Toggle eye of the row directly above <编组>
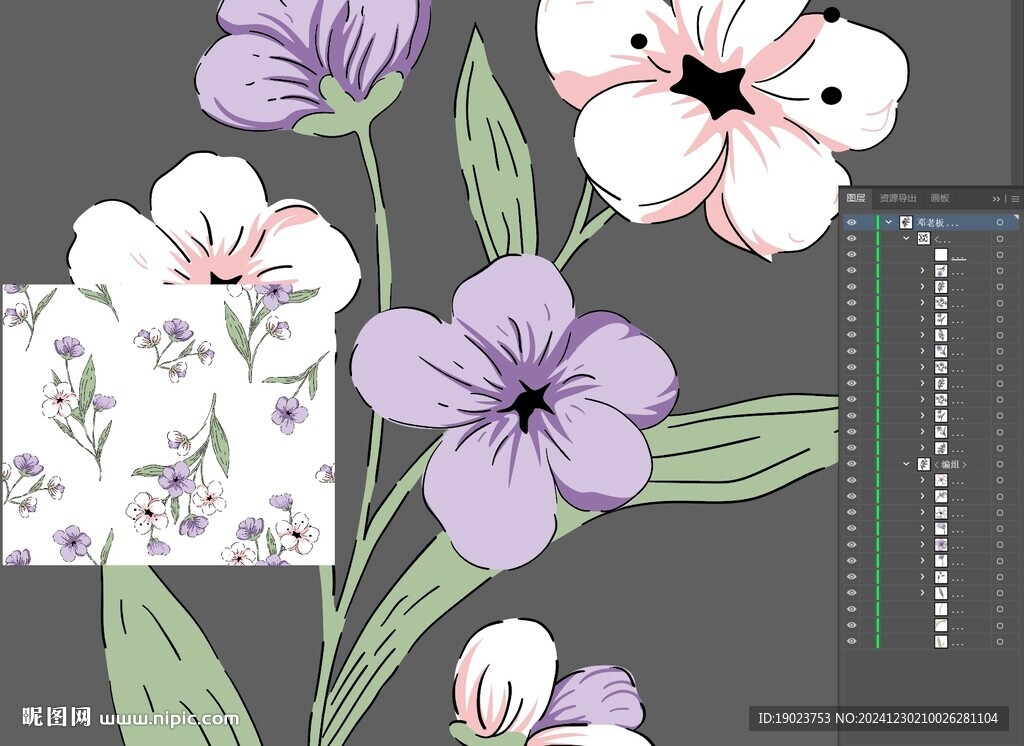1024x746 pixels. tap(852, 448)
